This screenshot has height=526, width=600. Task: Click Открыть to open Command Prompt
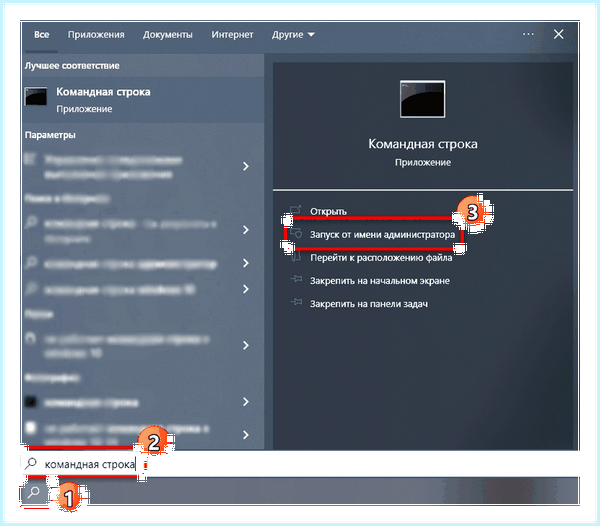pyautogui.click(x=328, y=212)
